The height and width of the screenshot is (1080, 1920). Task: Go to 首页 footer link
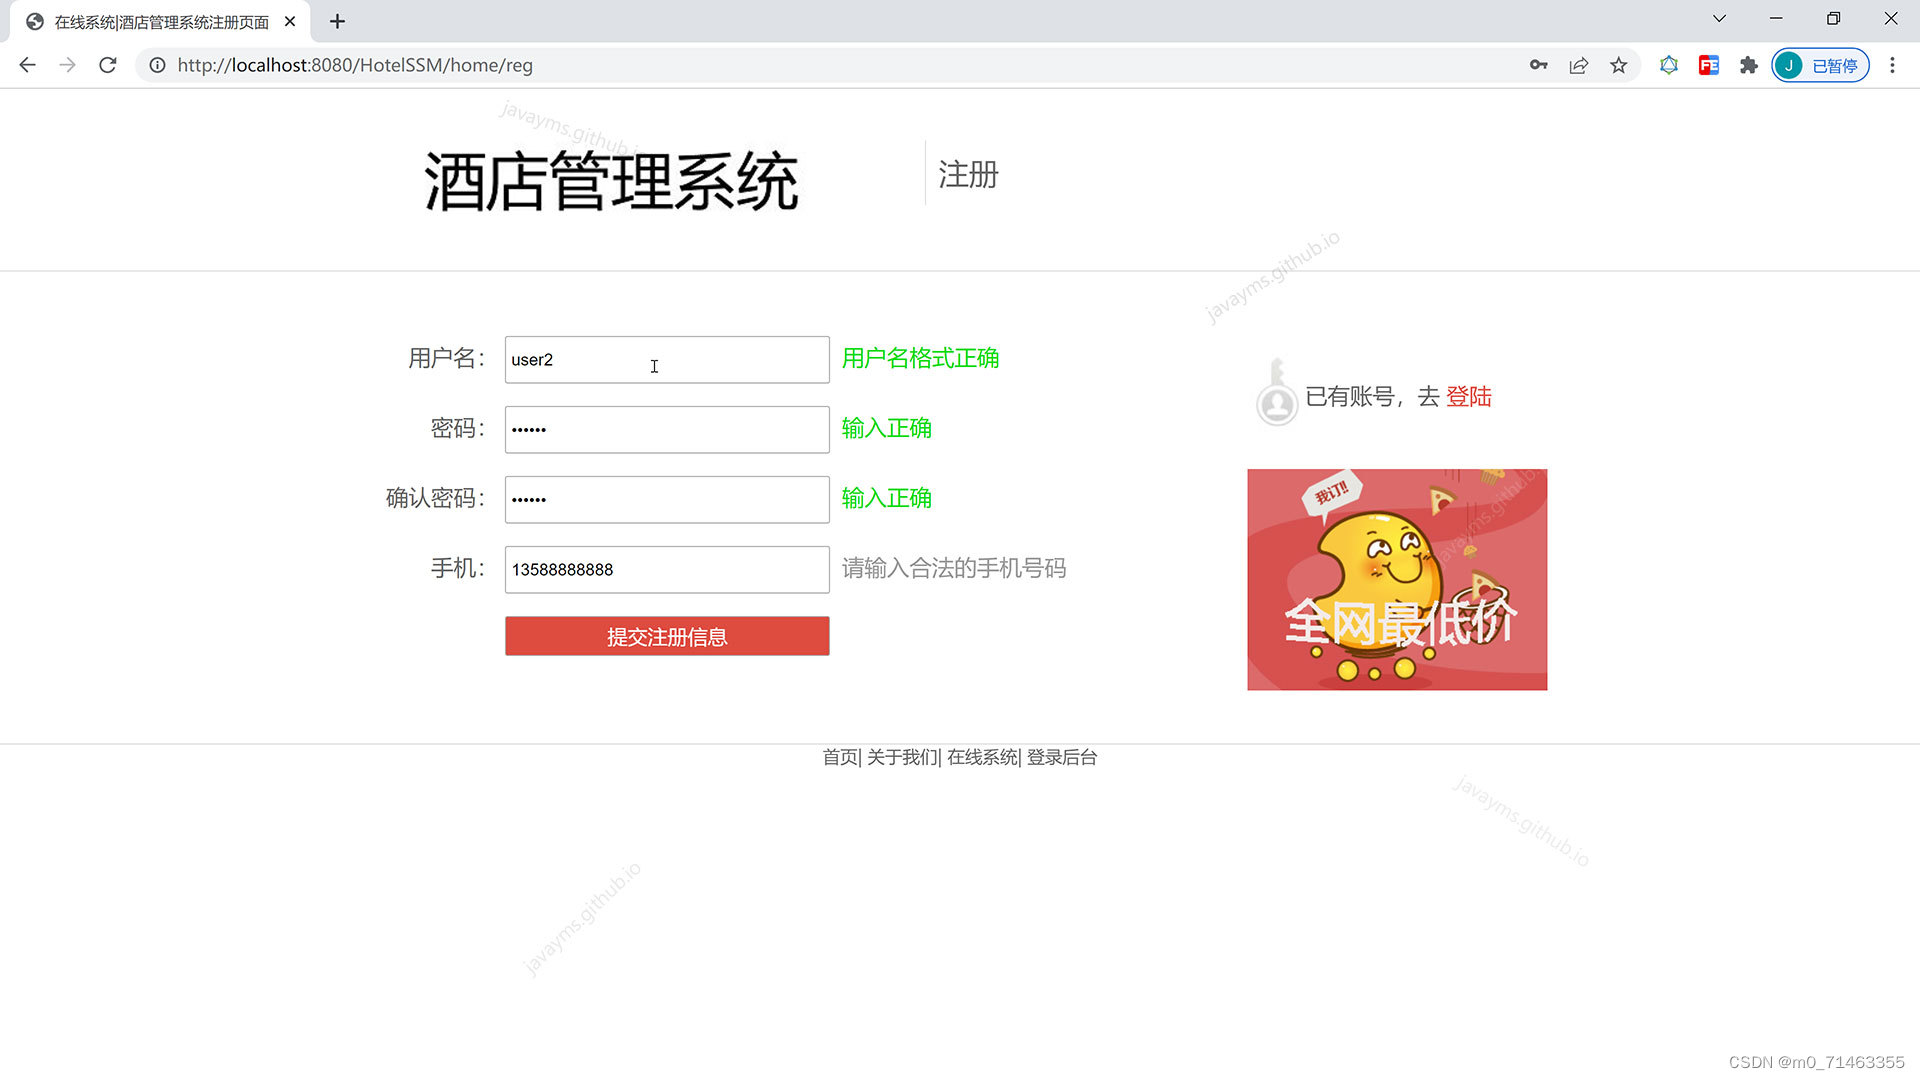pos(839,757)
